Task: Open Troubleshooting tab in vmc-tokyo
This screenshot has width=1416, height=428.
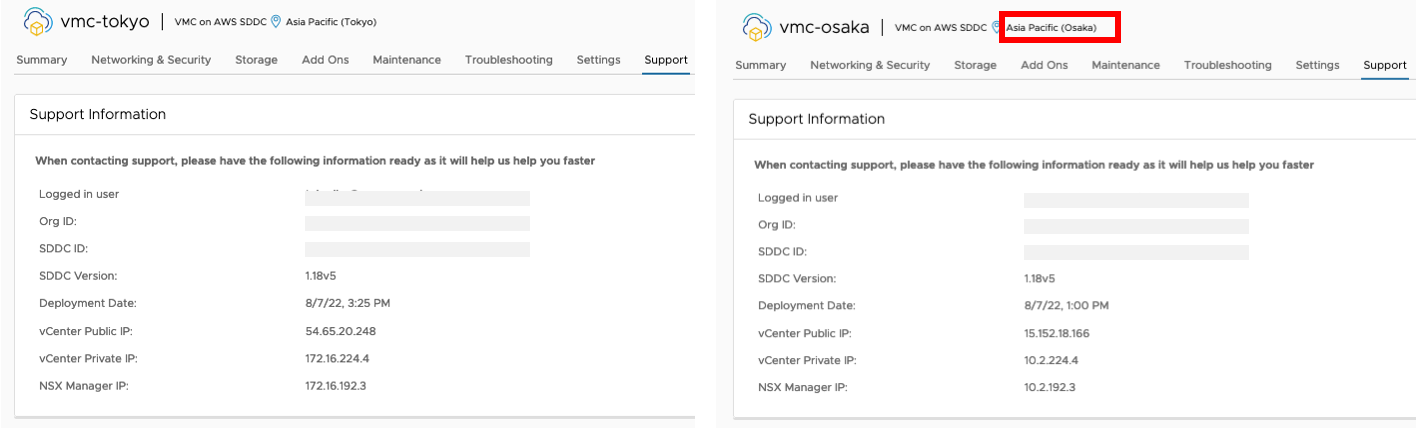Action: (509, 60)
